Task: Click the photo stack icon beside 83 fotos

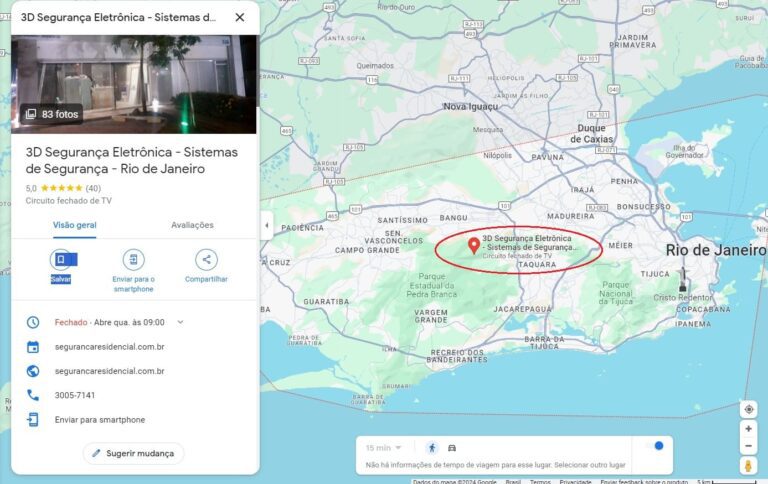Action: (31, 114)
